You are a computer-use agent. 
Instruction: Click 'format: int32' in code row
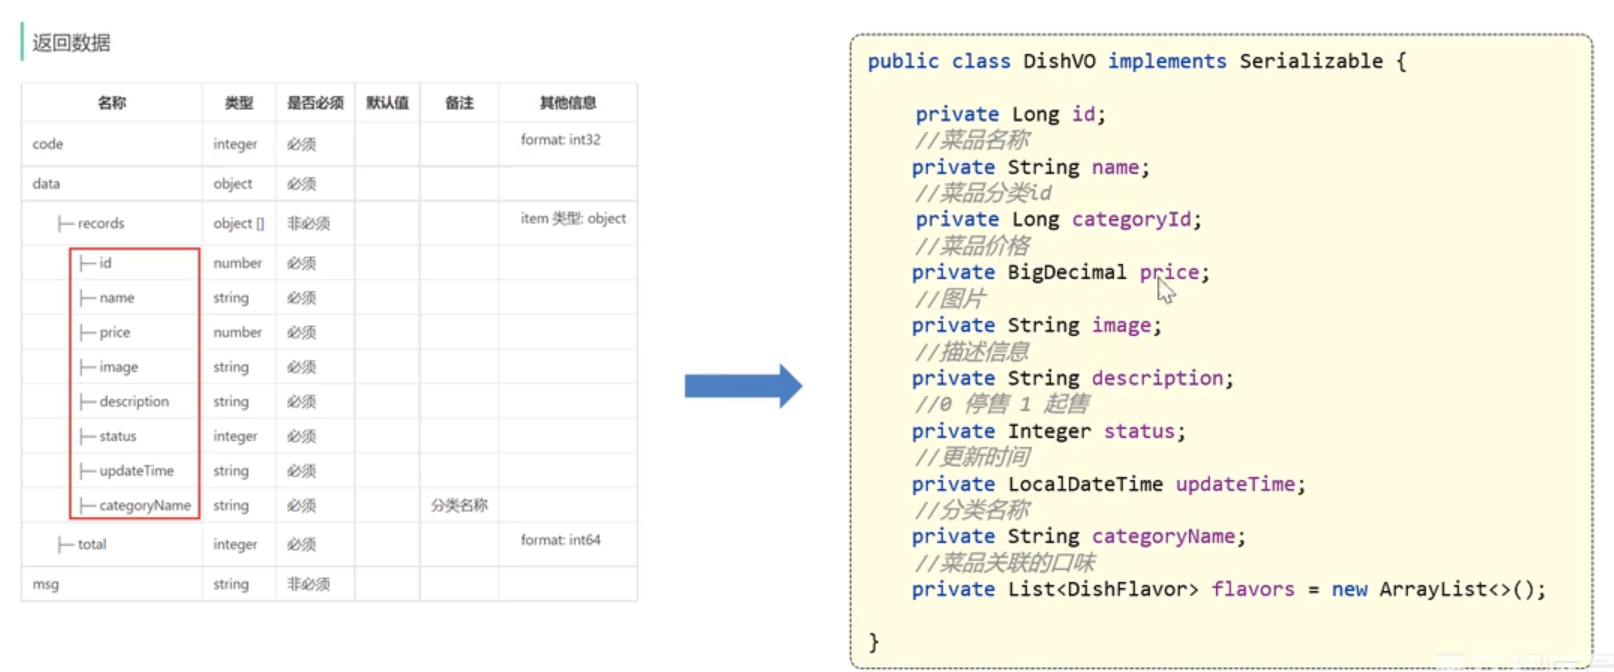(560, 140)
